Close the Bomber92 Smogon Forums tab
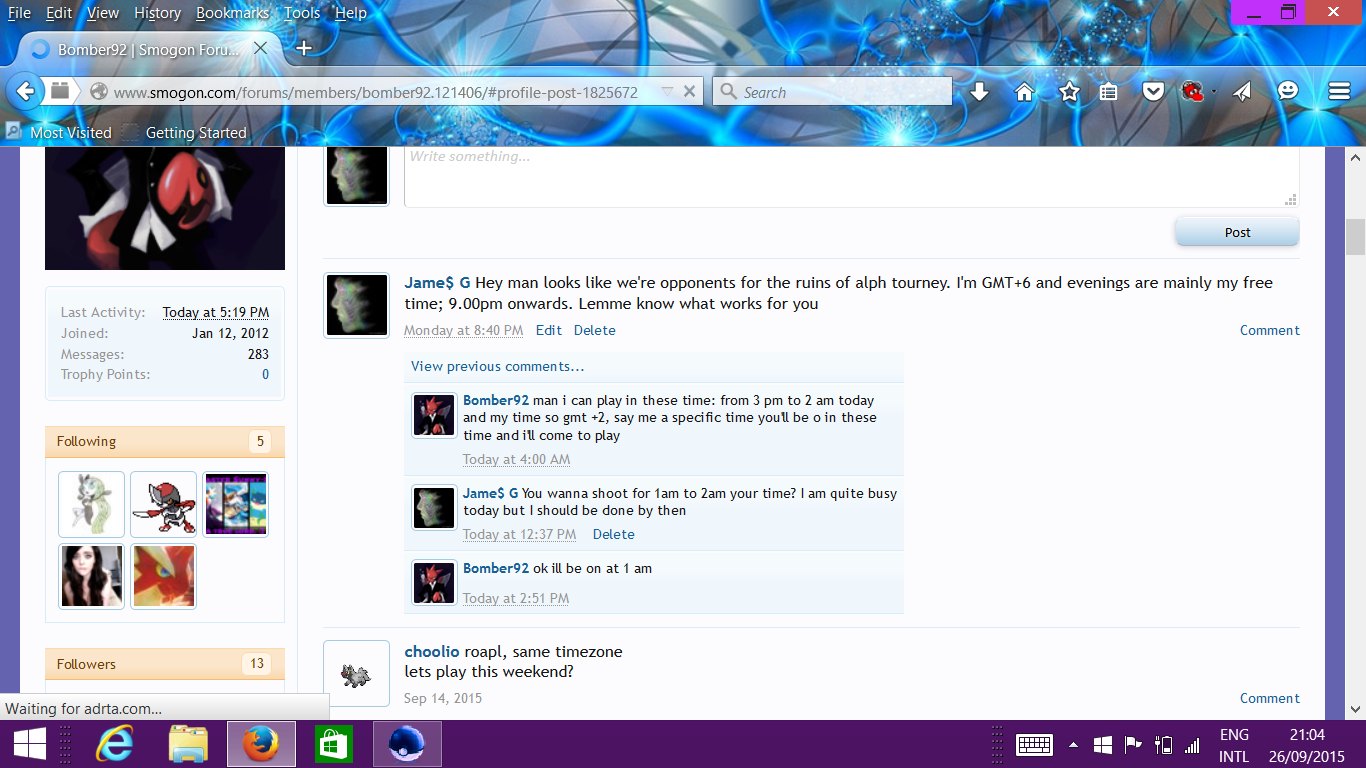 click(260, 48)
